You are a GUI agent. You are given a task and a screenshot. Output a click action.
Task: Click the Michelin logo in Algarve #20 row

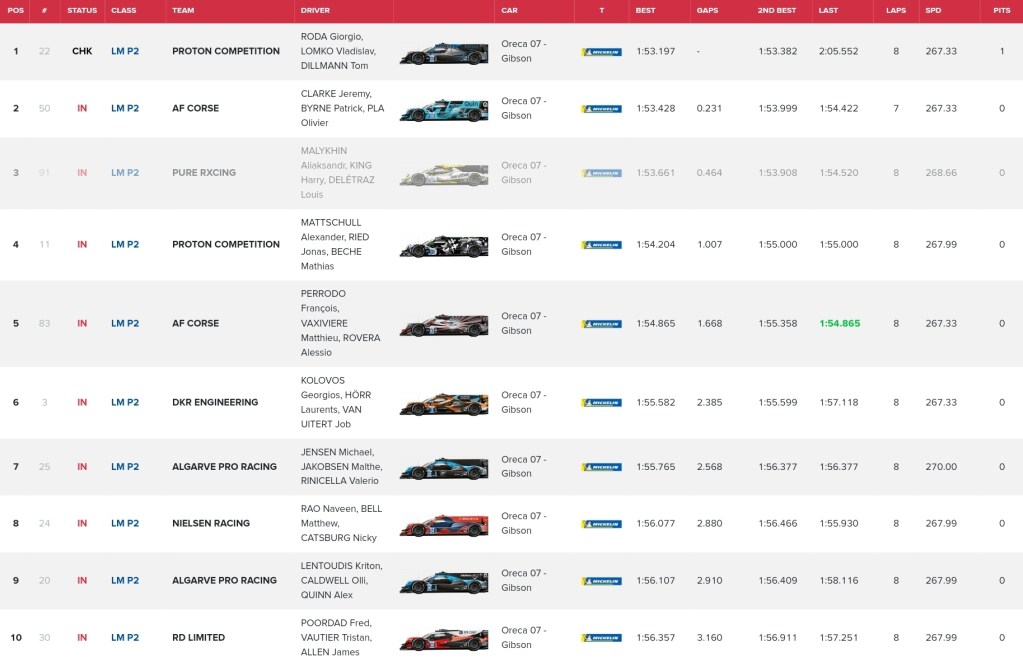[602, 581]
